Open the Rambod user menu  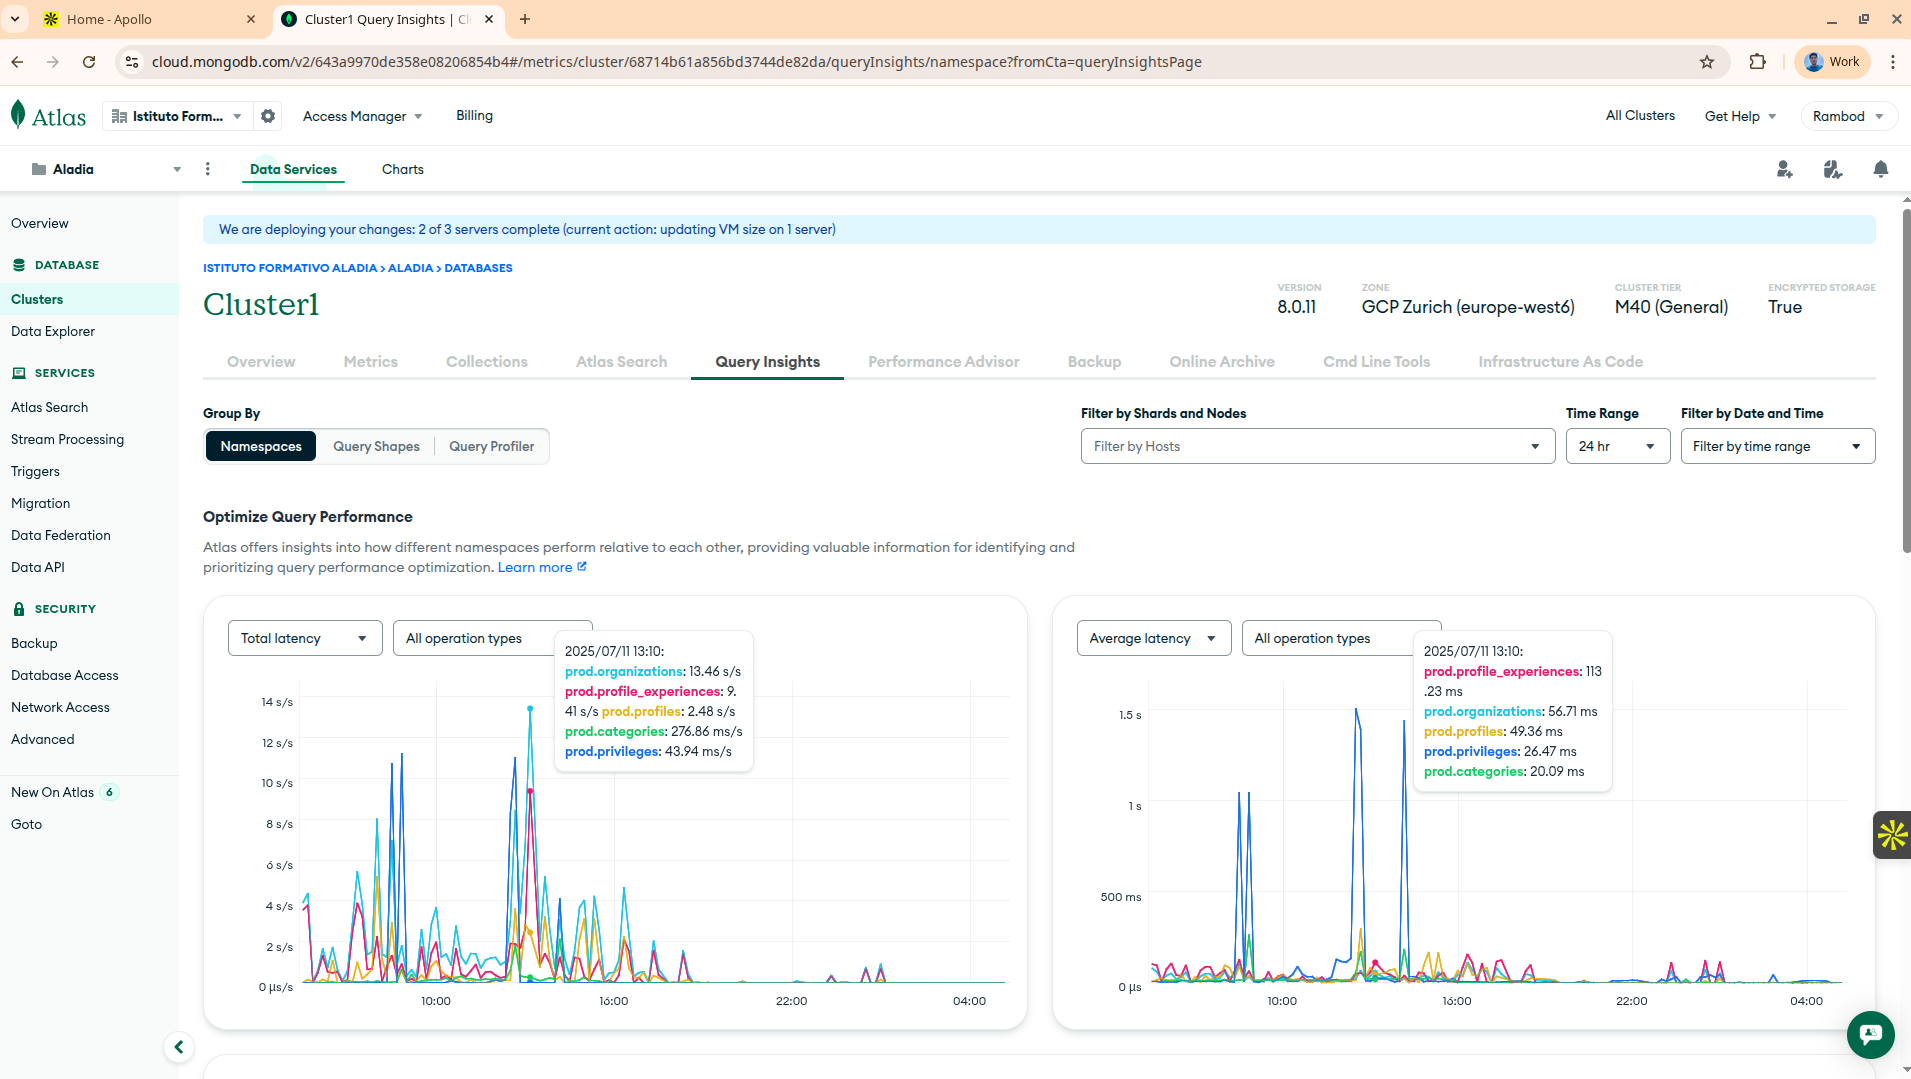(x=1848, y=116)
